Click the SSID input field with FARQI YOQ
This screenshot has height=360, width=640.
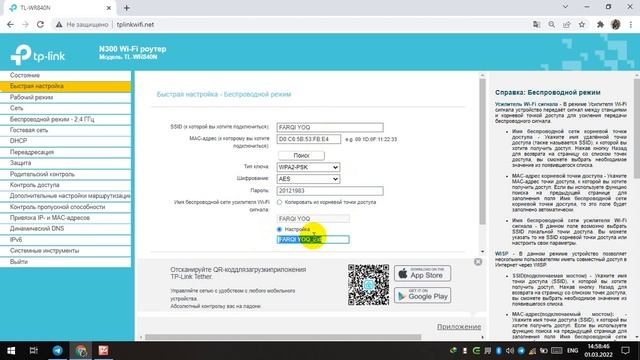[330, 127]
